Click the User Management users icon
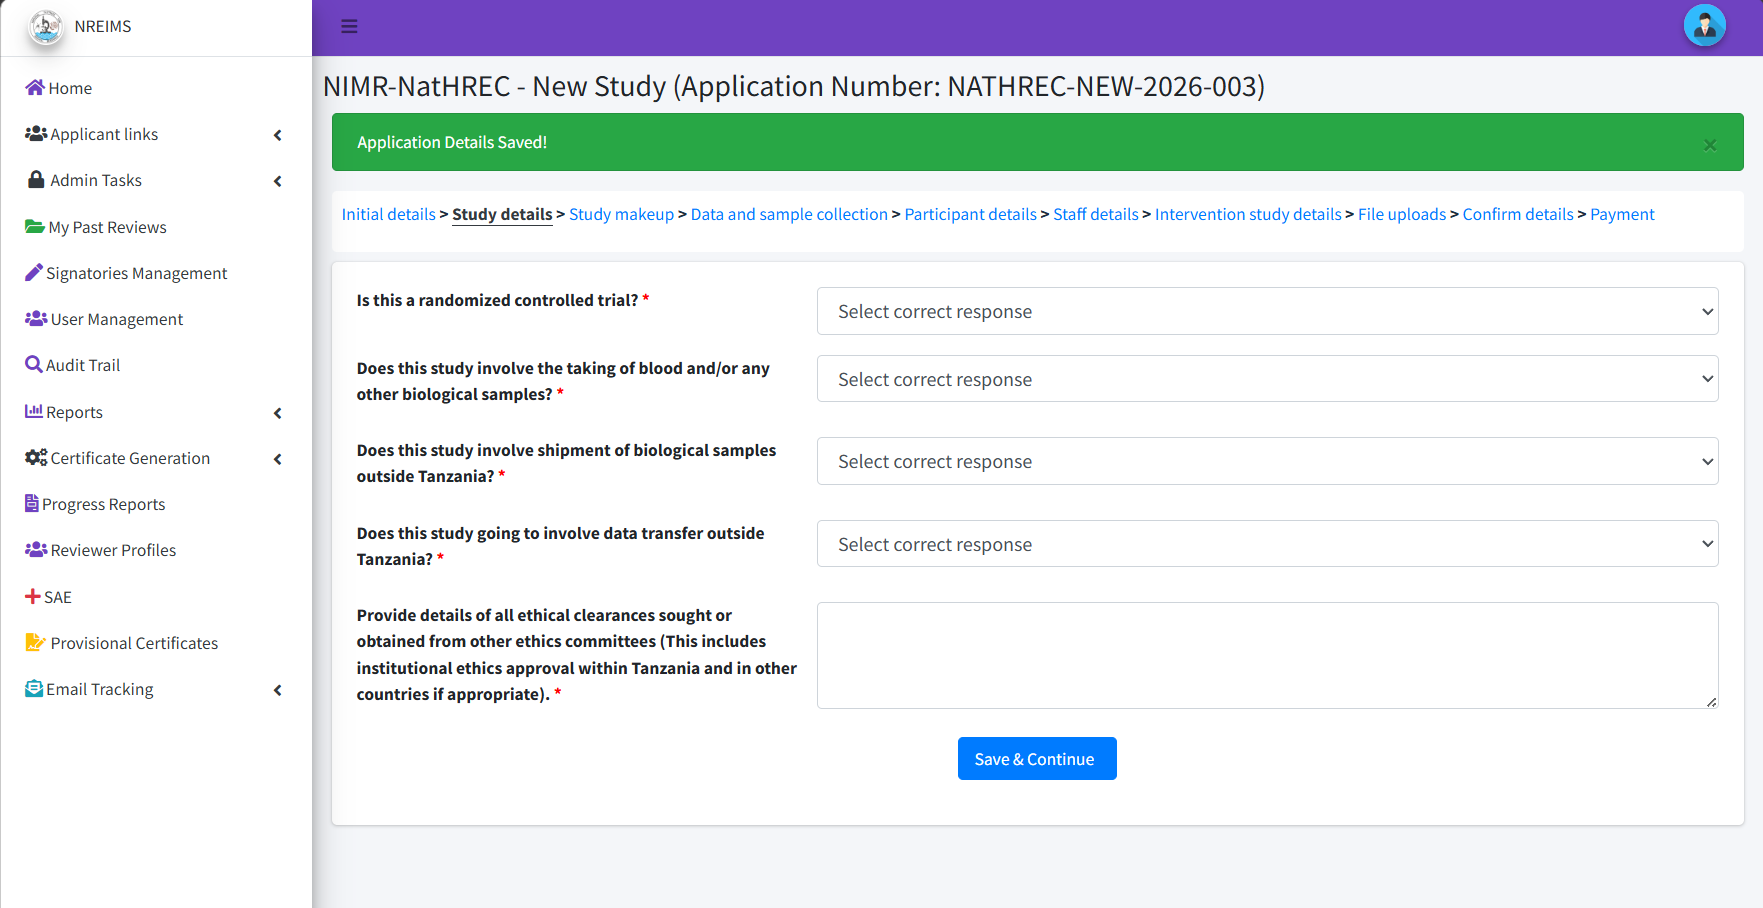Image resolution: width=1763 pixels, height=908 pixels. [x=36, y=318]
